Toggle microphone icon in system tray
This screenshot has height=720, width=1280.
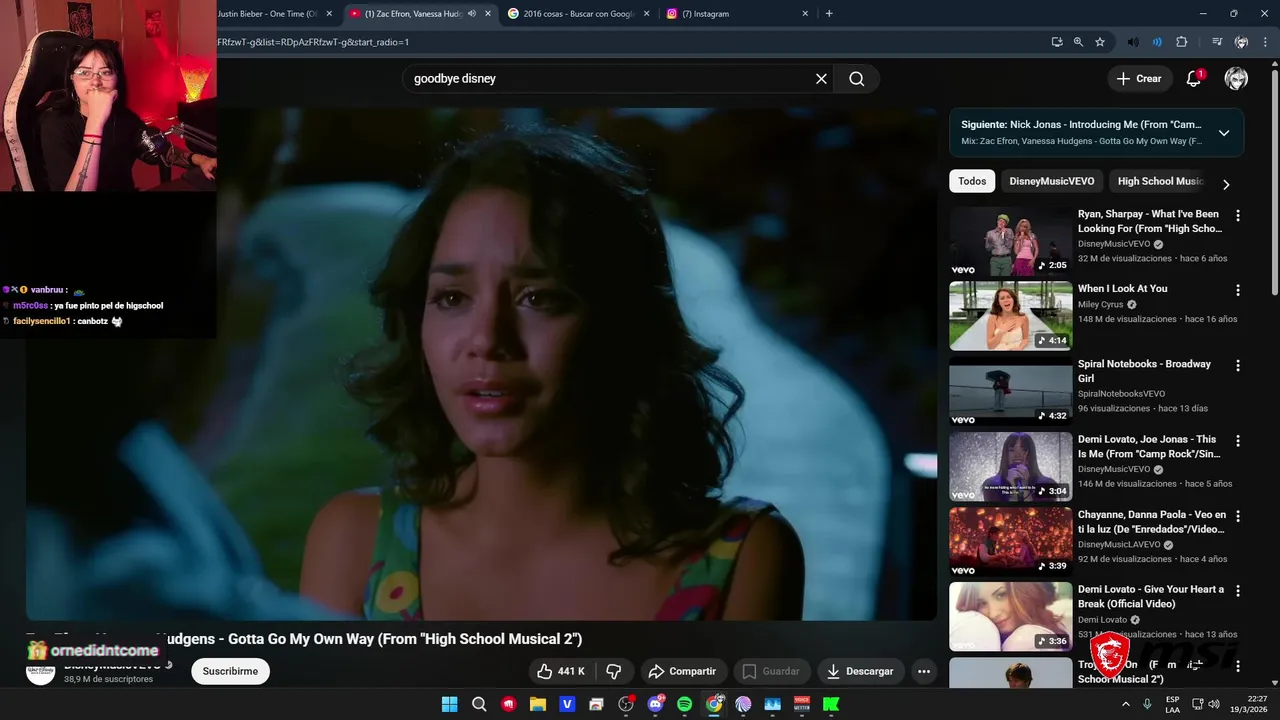1147,704
